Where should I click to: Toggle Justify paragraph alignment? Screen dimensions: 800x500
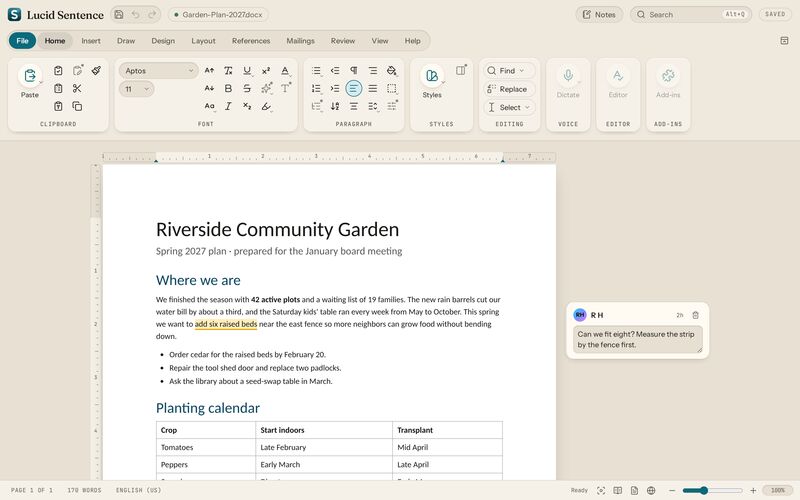[x=372, y=88]
